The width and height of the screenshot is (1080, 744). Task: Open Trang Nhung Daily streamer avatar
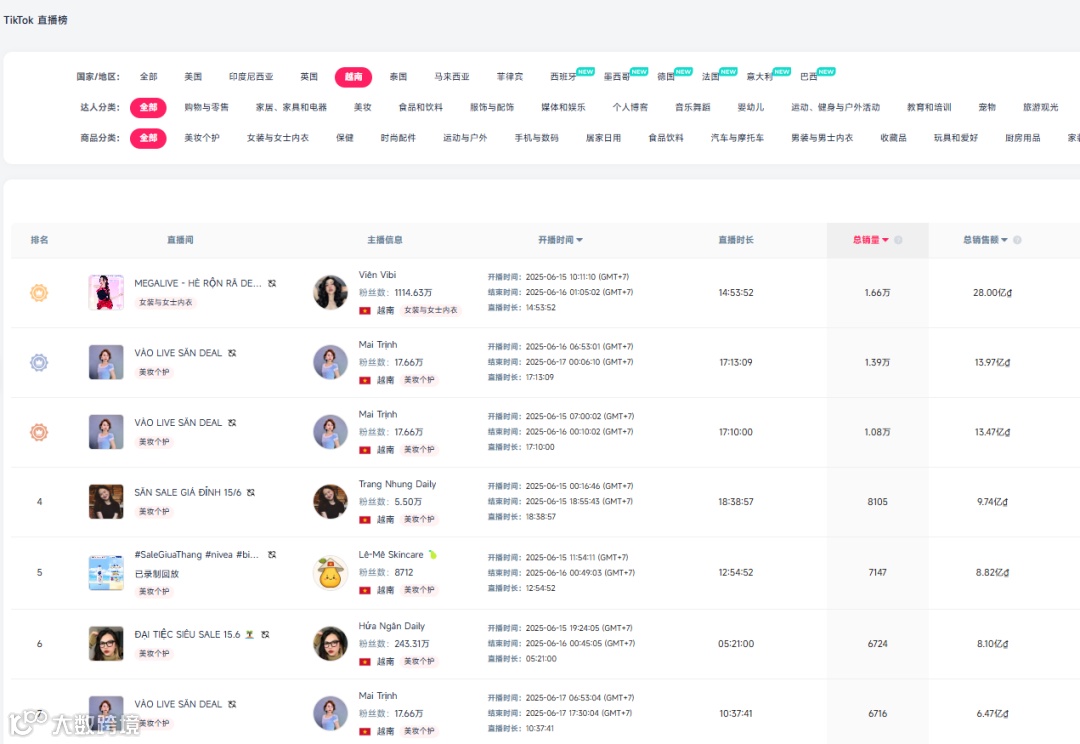pyautogui.click(x=331, y=502)
